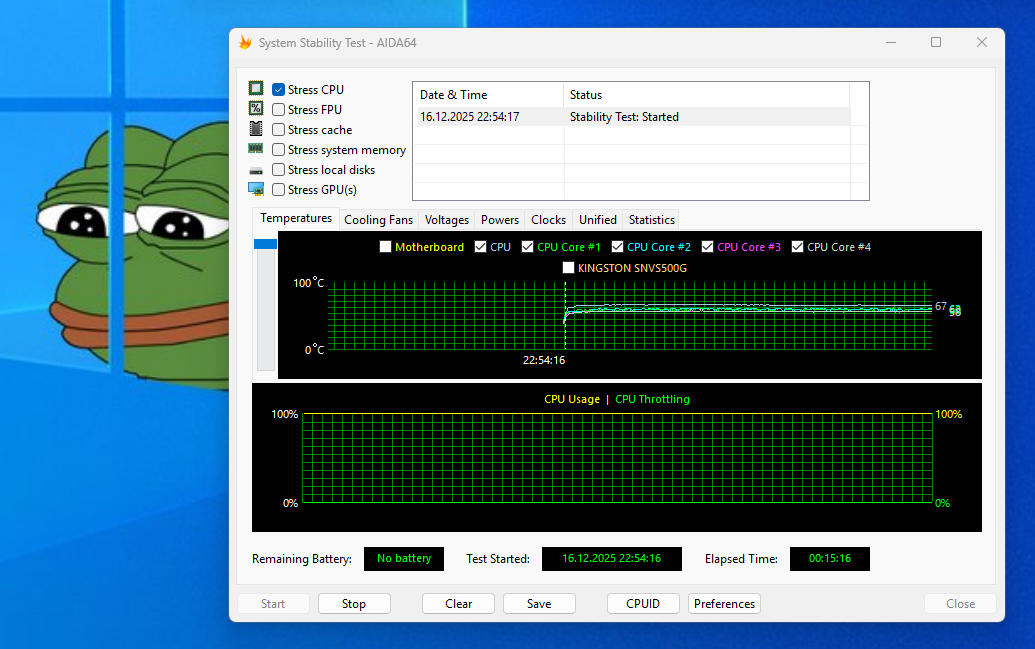Hide the CPU Core #2 graph line
1035x649 pixels.
tap(617, 247)
